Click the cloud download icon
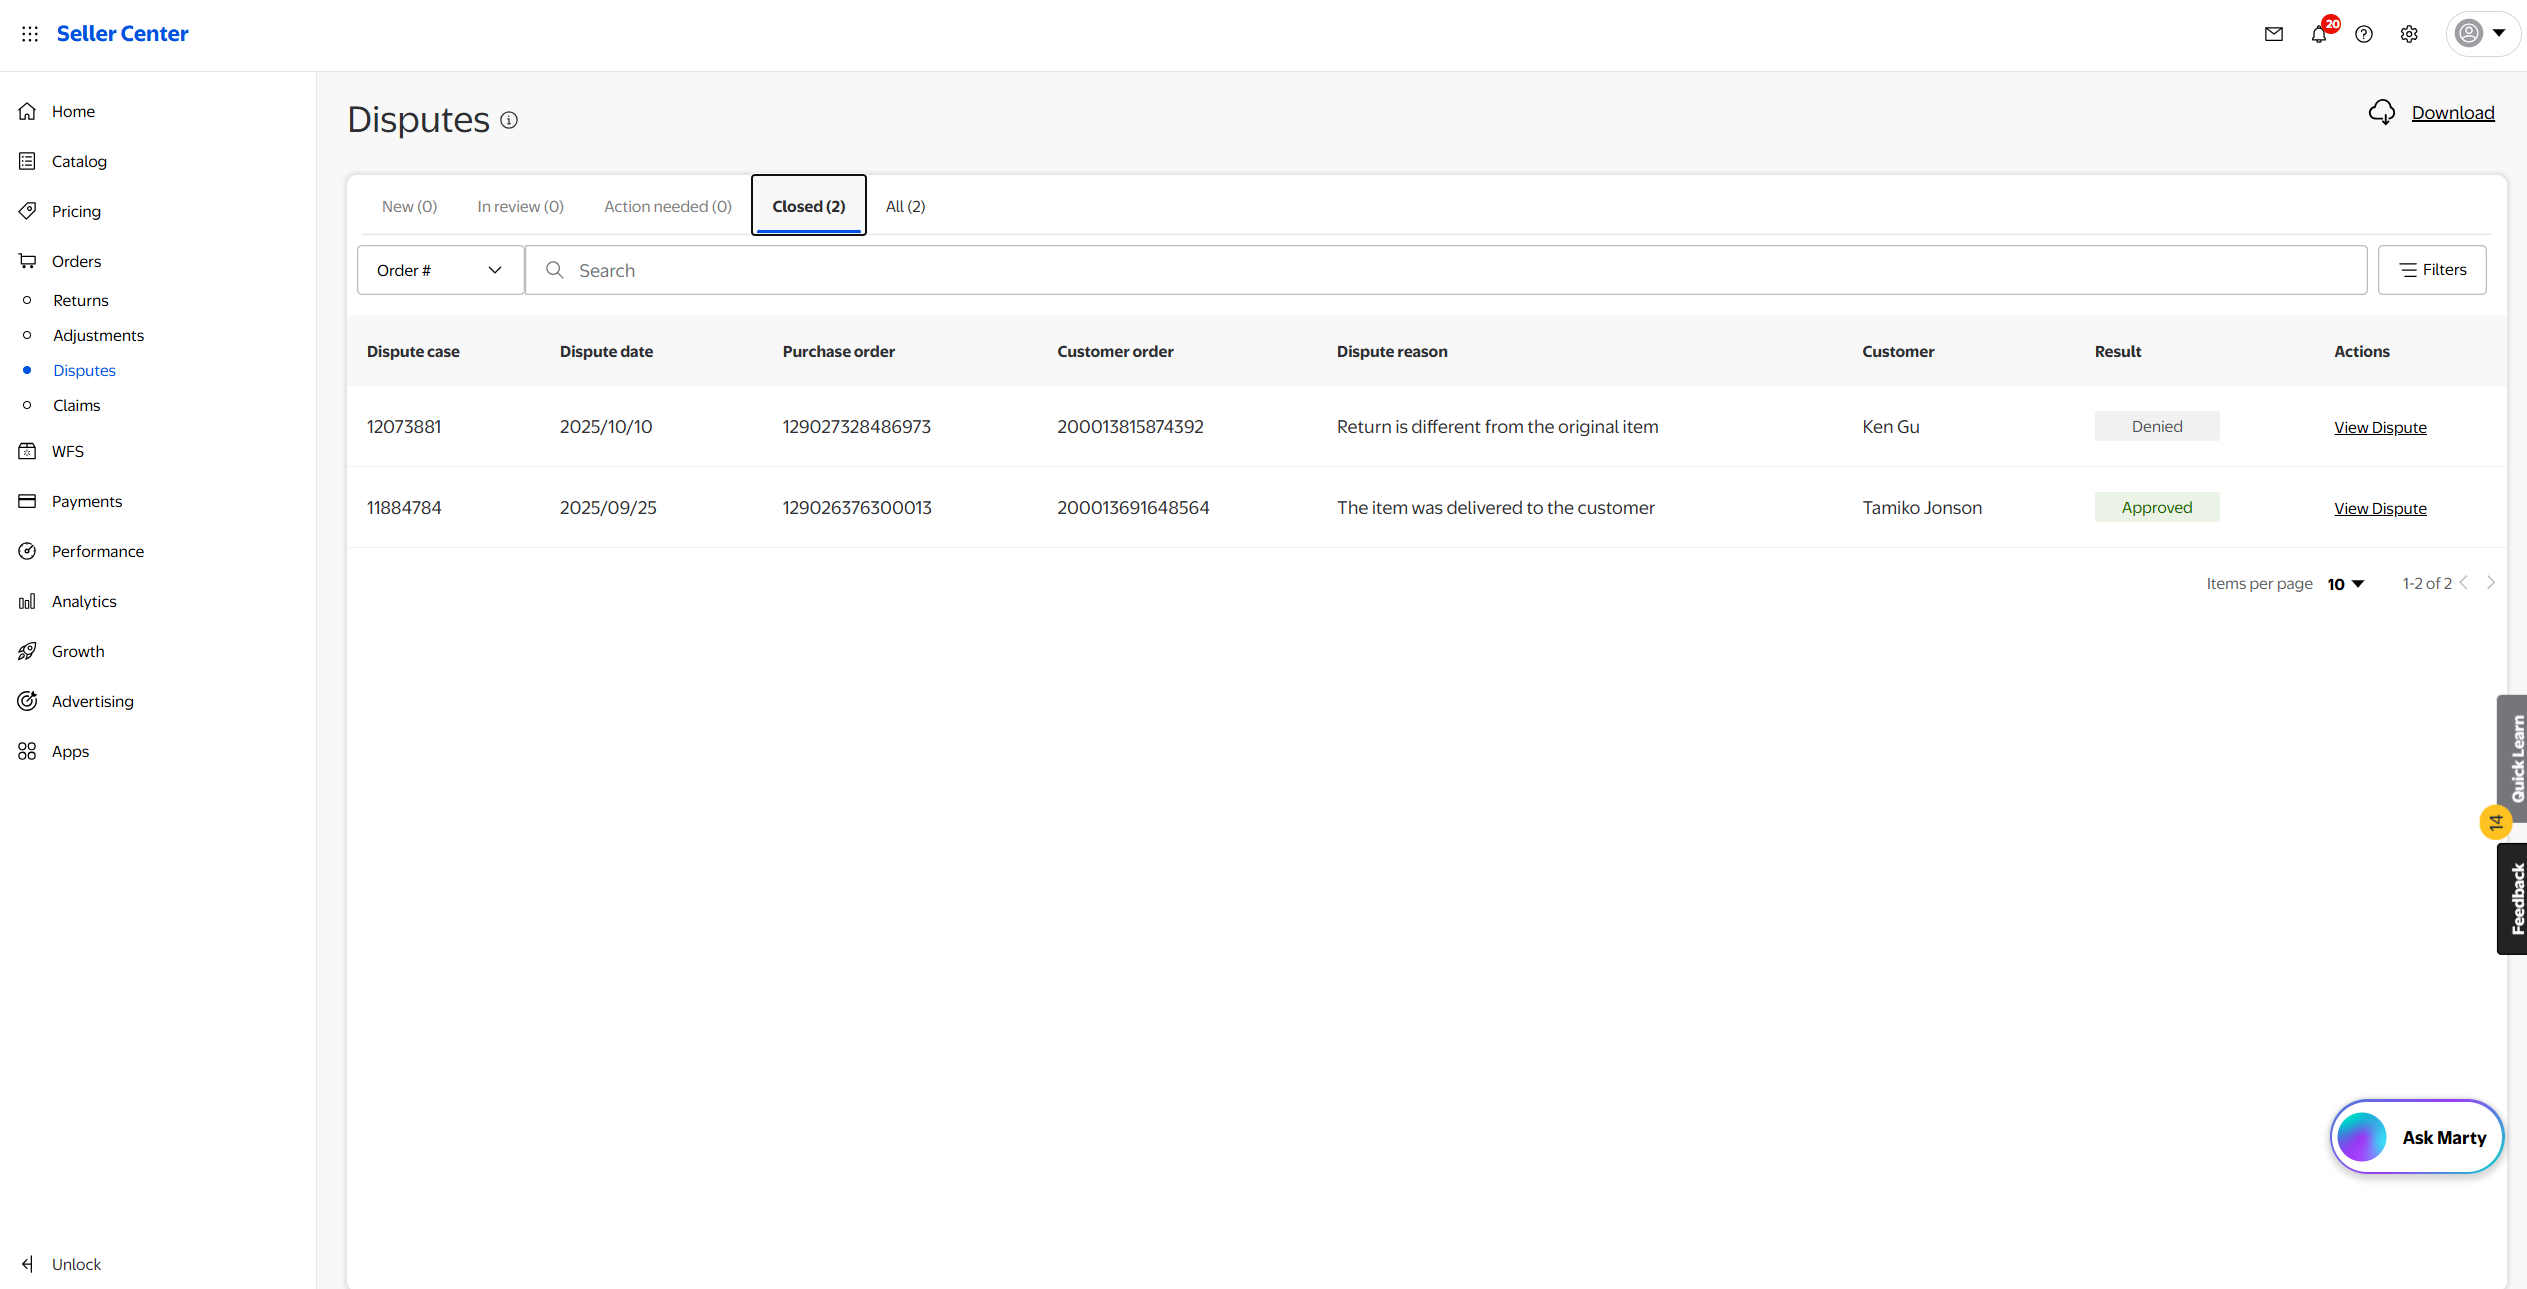2527x1289 pixels. (2382, 112)
